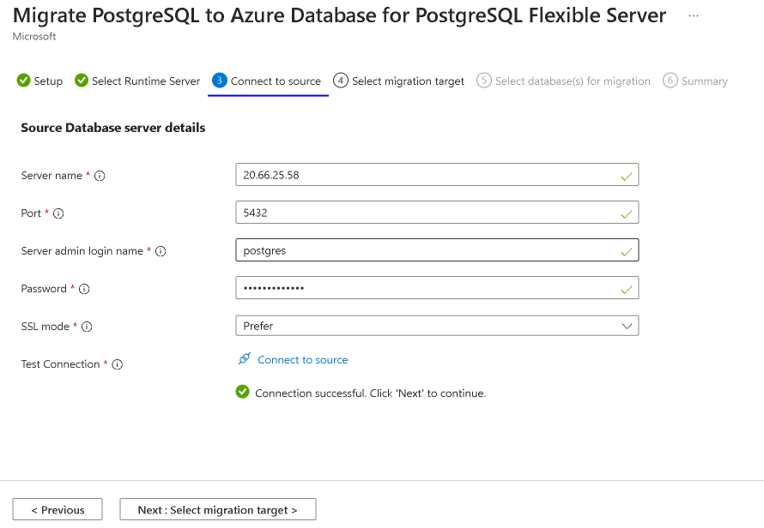Jump to the Summary tab

pos(696,81)
